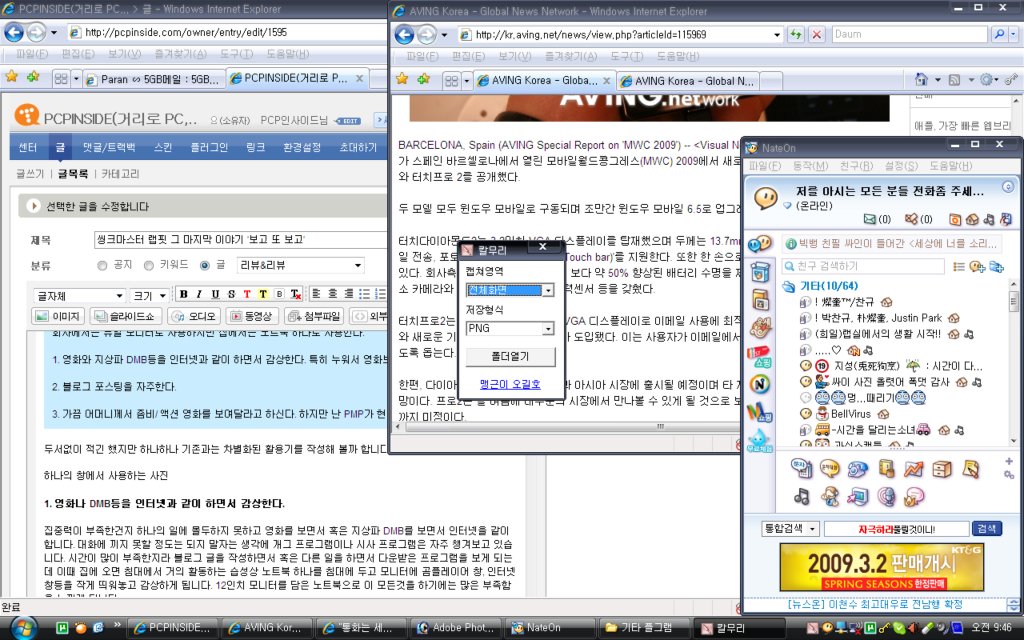Image resolution: width=1024 pixels, height=640 pixels.
Task: Open the 리뷰&리뷰 category dropdown
Action: (300, 265)
